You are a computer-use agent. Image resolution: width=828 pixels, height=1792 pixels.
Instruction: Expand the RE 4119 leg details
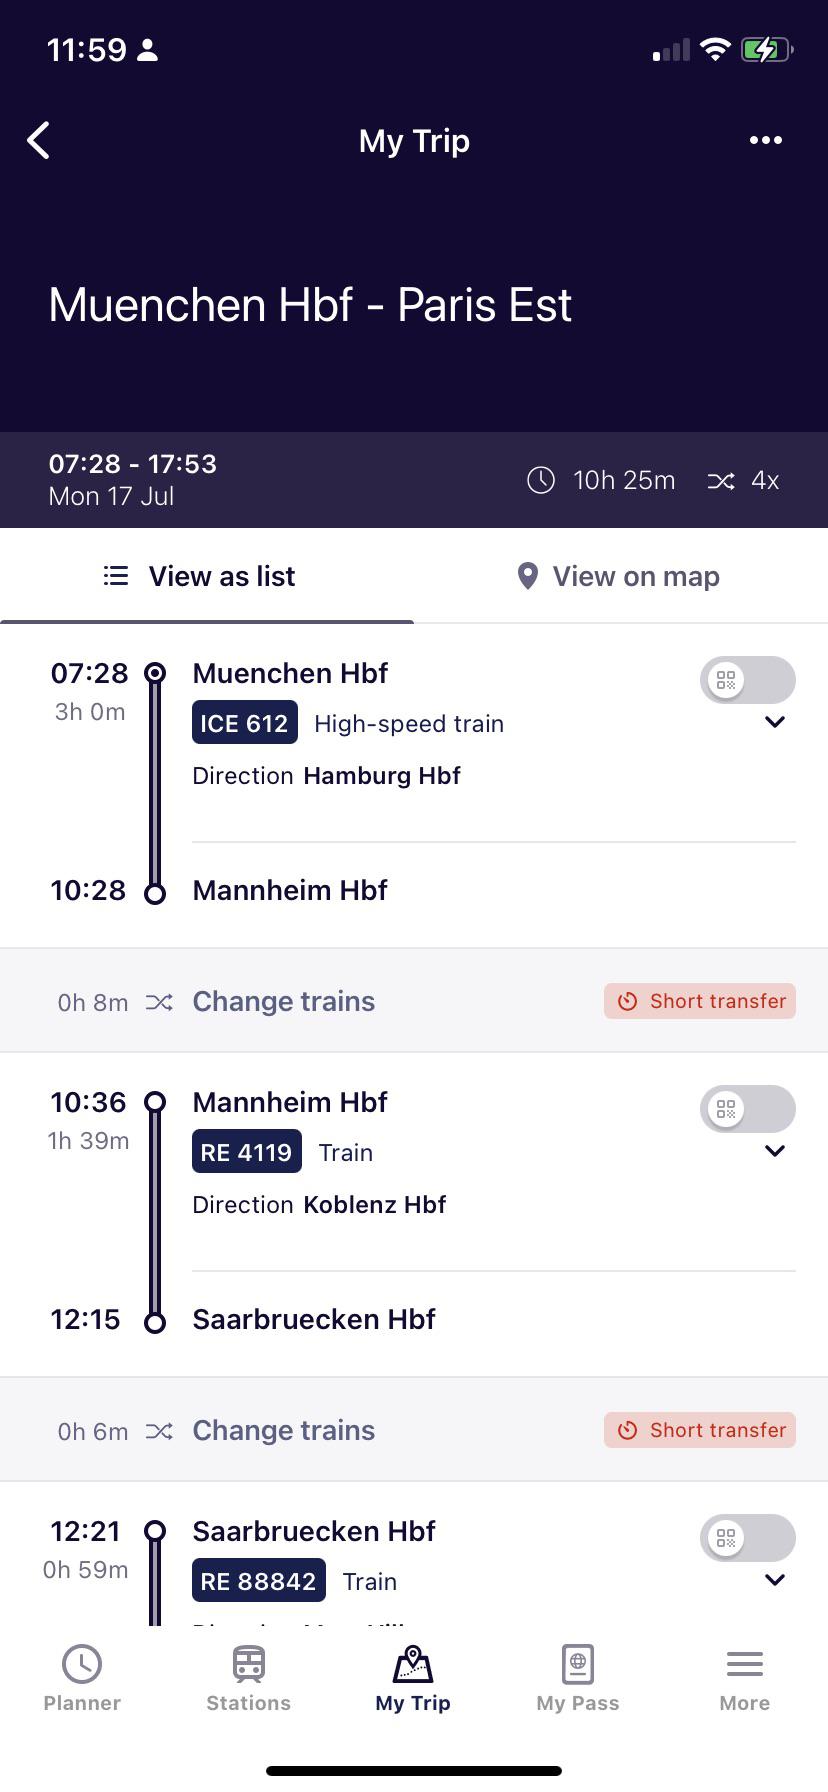774,1151
